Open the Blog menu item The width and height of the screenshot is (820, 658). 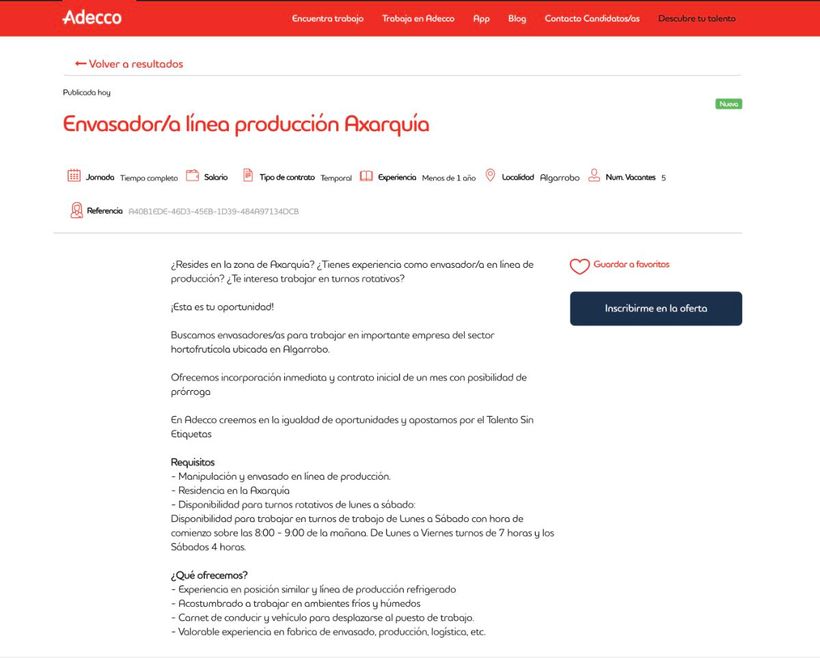(x=517, y=18)
